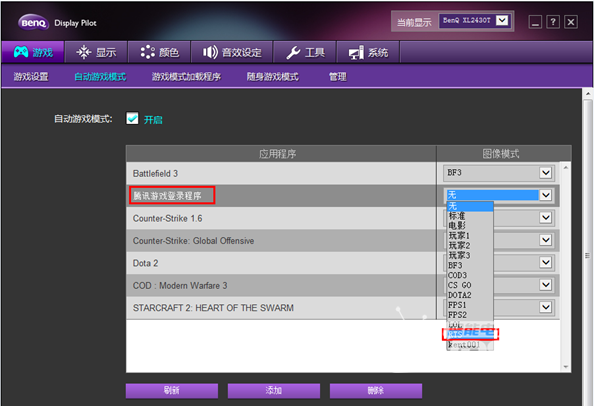The image size is (594, 406).
Task: Click the 添加 add button
Action: pyautogui.click(x=274, y=390)
